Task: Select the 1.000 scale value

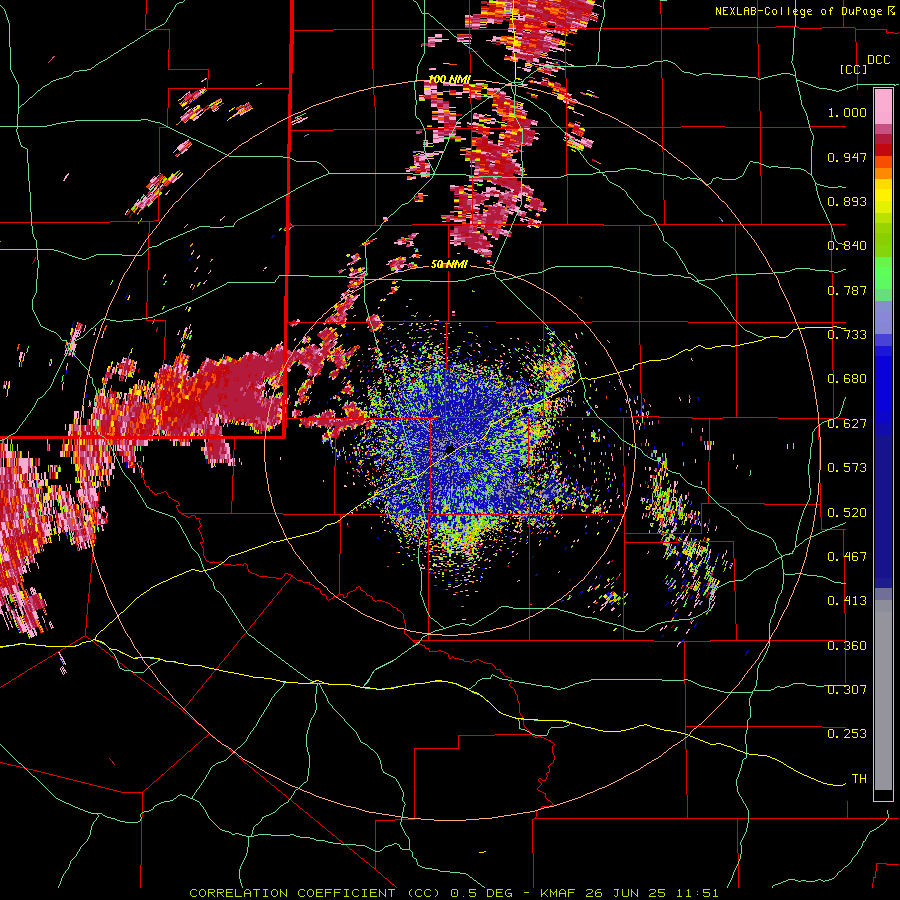Action: click(847, 112)
